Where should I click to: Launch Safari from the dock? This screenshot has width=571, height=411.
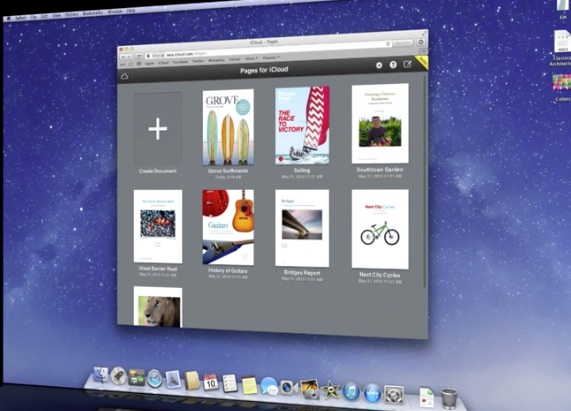(154, 379)
